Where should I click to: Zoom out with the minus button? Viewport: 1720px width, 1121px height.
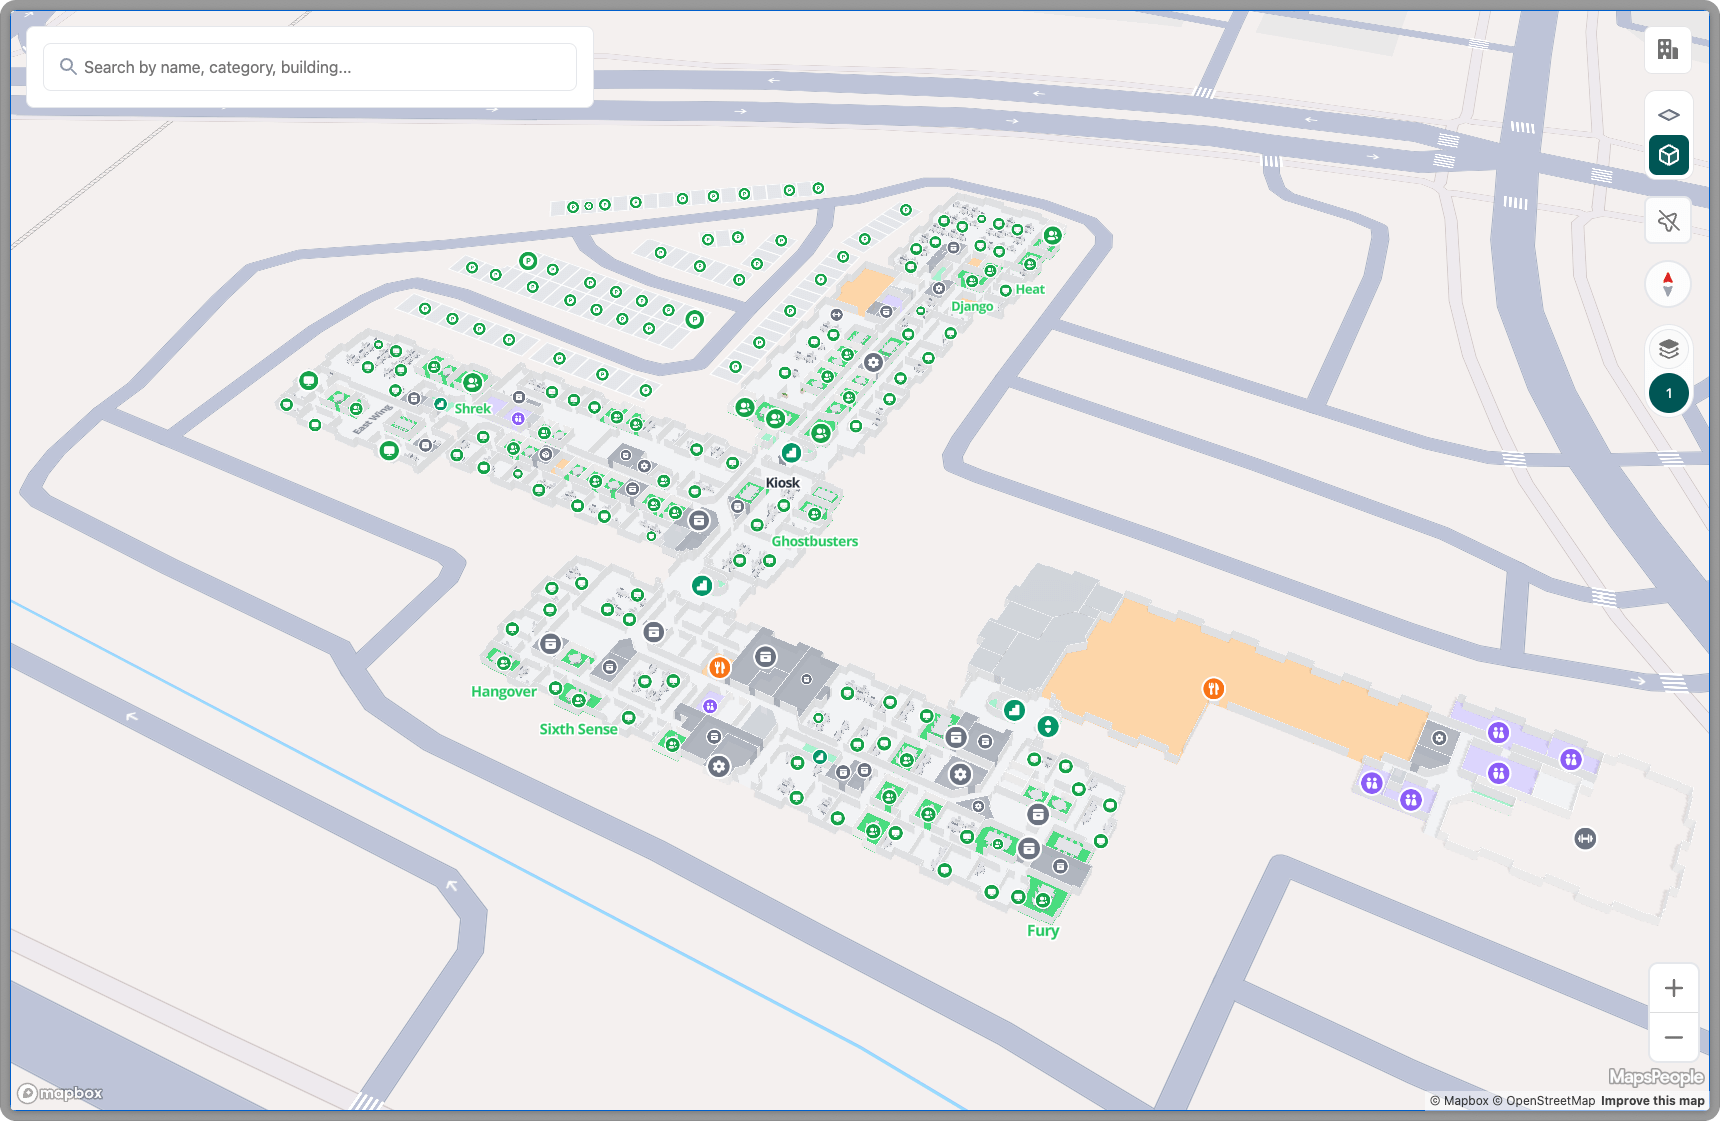1673,1037
